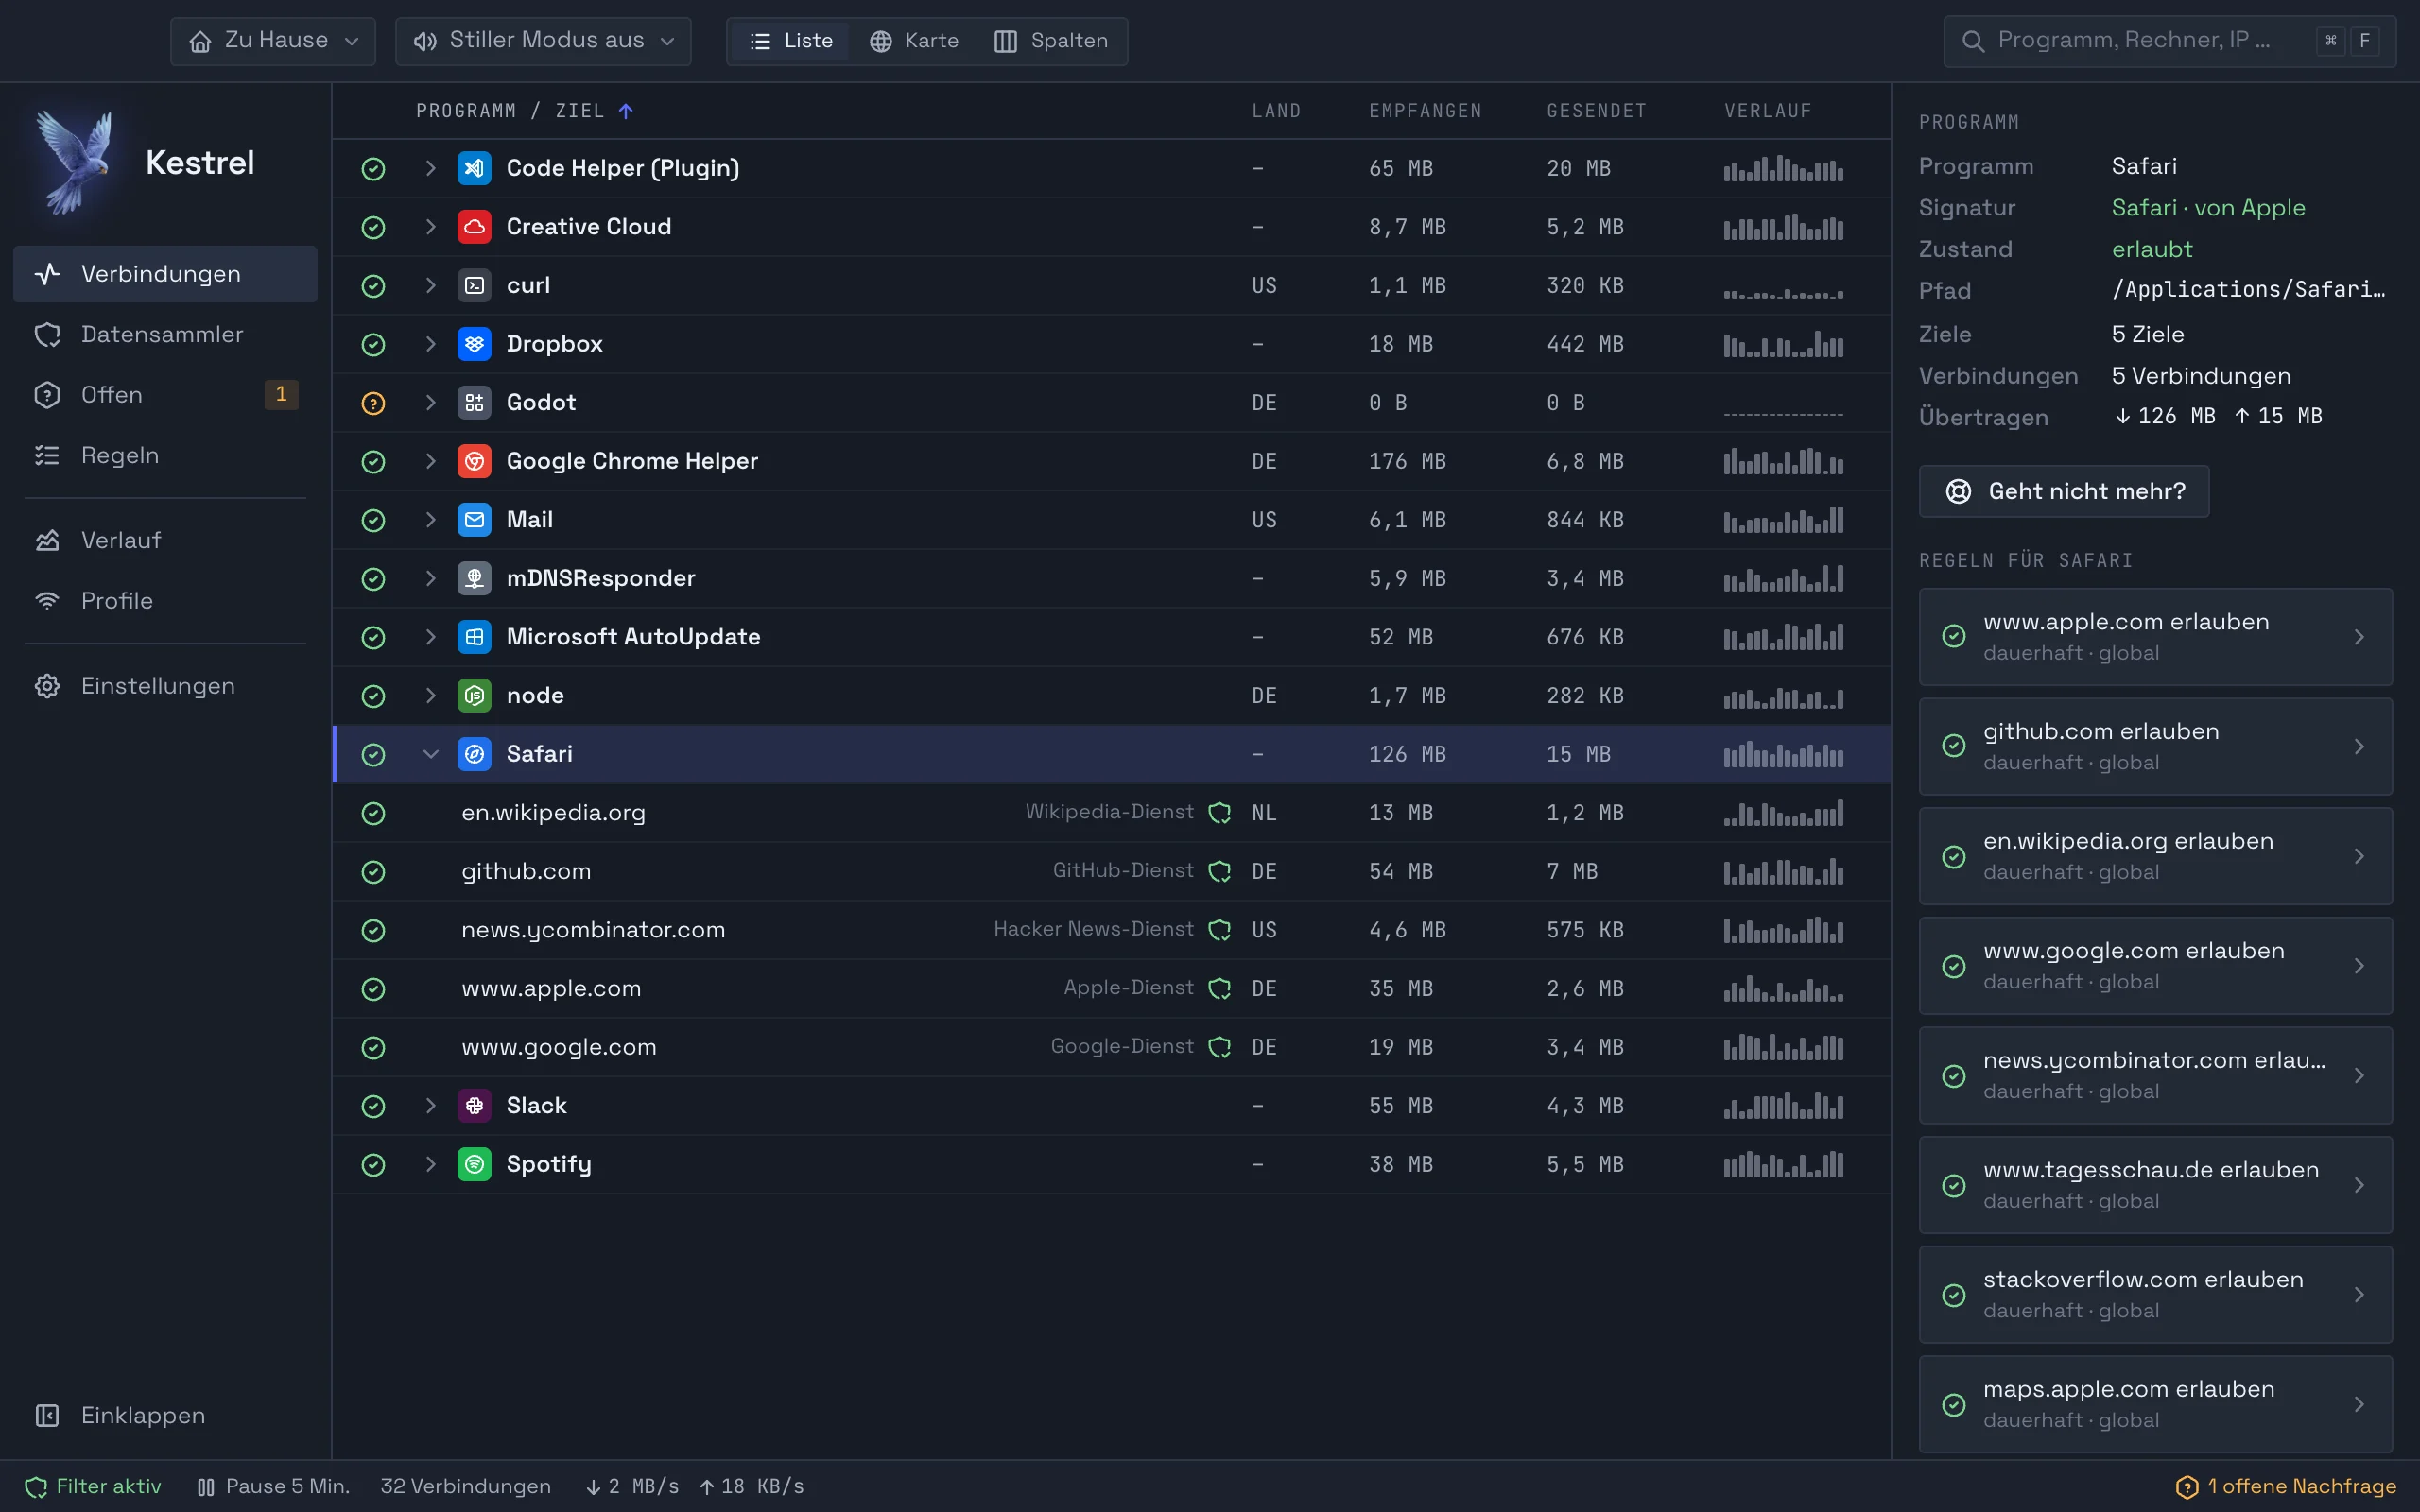Collapse the Safari row

tap(431, 754)
